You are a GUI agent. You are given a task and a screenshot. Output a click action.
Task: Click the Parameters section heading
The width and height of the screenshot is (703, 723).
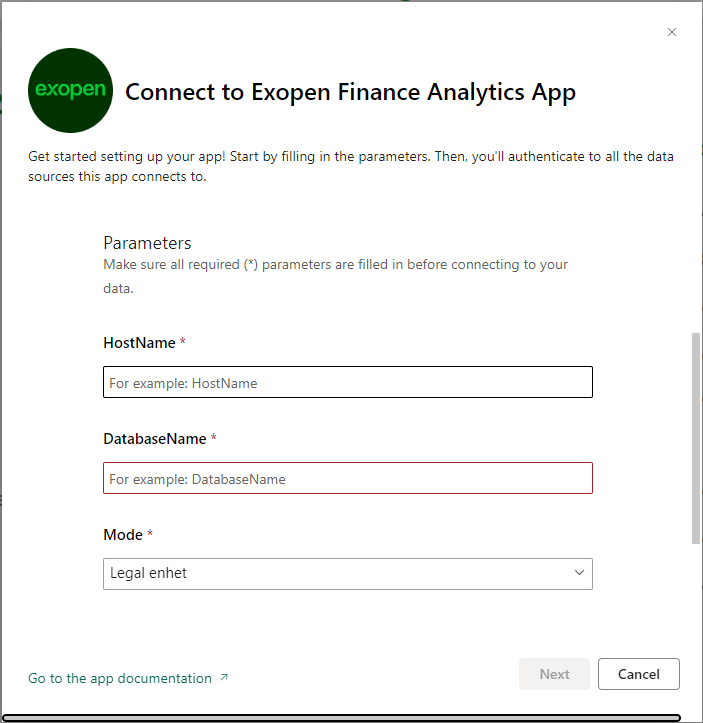point(147,243)
